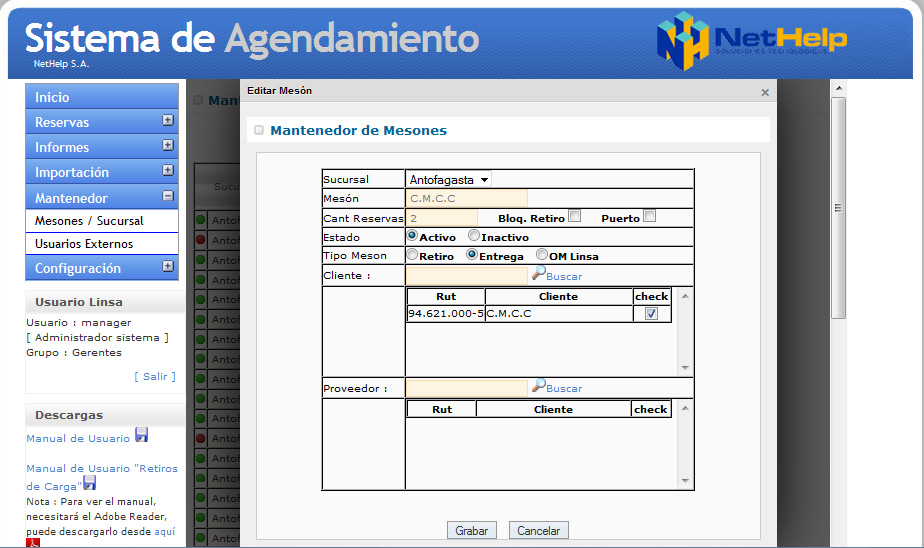This screenshot has height=548, width=924.
Task: Click floppy disk icon after Retiros de Carga
Action: click(90, 483)
